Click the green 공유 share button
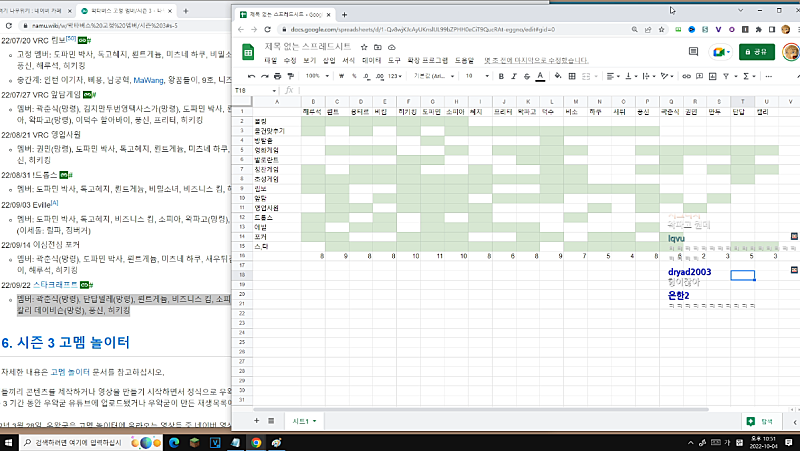This screenshot has height=451, width=800. click(757, 52)
